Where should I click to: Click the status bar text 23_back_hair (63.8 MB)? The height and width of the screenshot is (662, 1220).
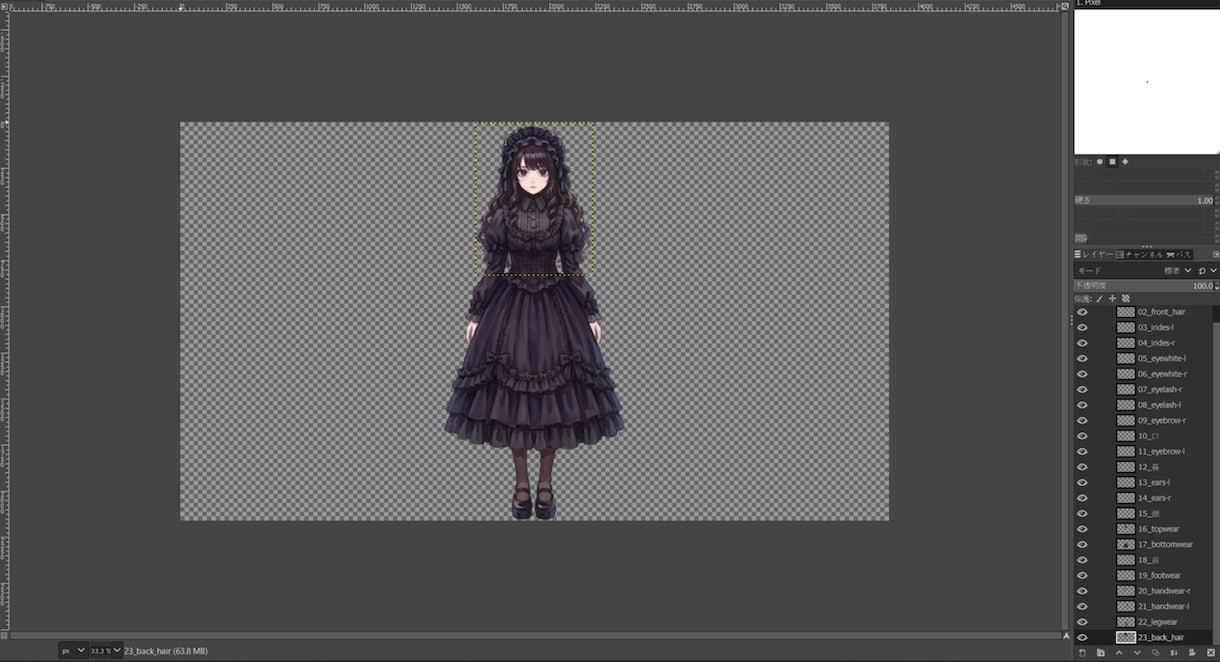pos(166,651)
